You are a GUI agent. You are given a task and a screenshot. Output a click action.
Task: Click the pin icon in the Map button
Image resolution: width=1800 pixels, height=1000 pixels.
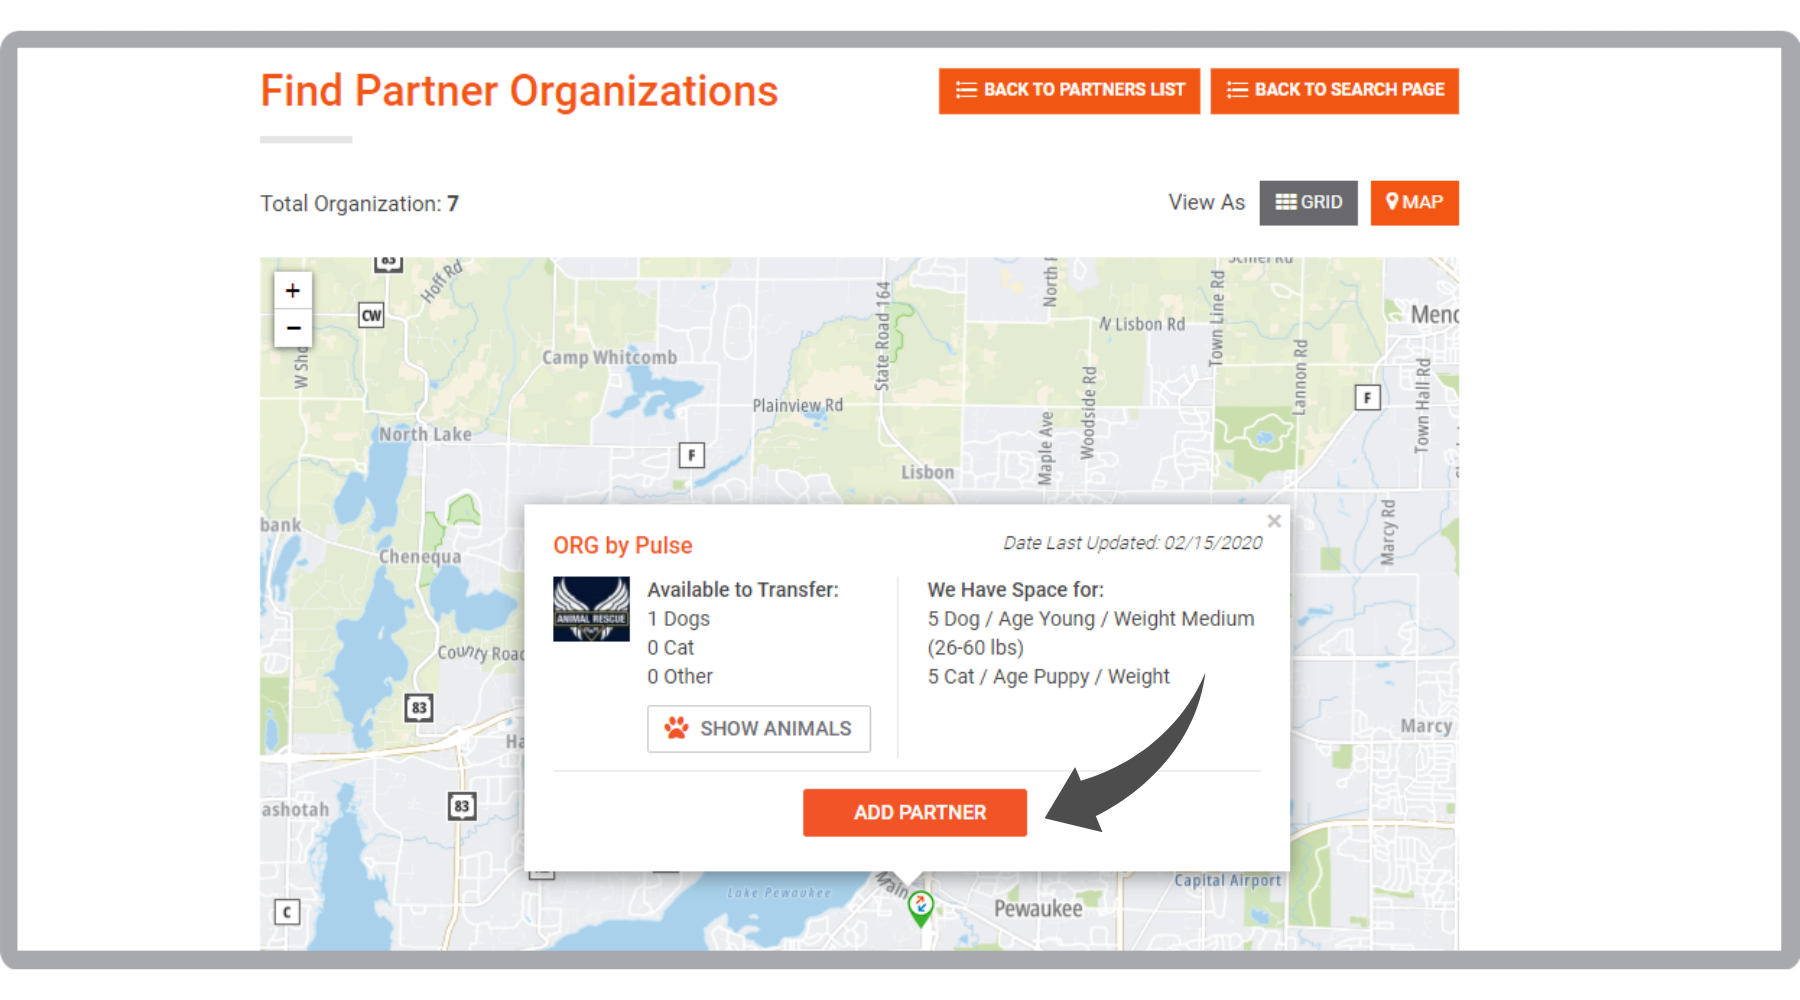pyautogui.click(x=1391, y=201)
